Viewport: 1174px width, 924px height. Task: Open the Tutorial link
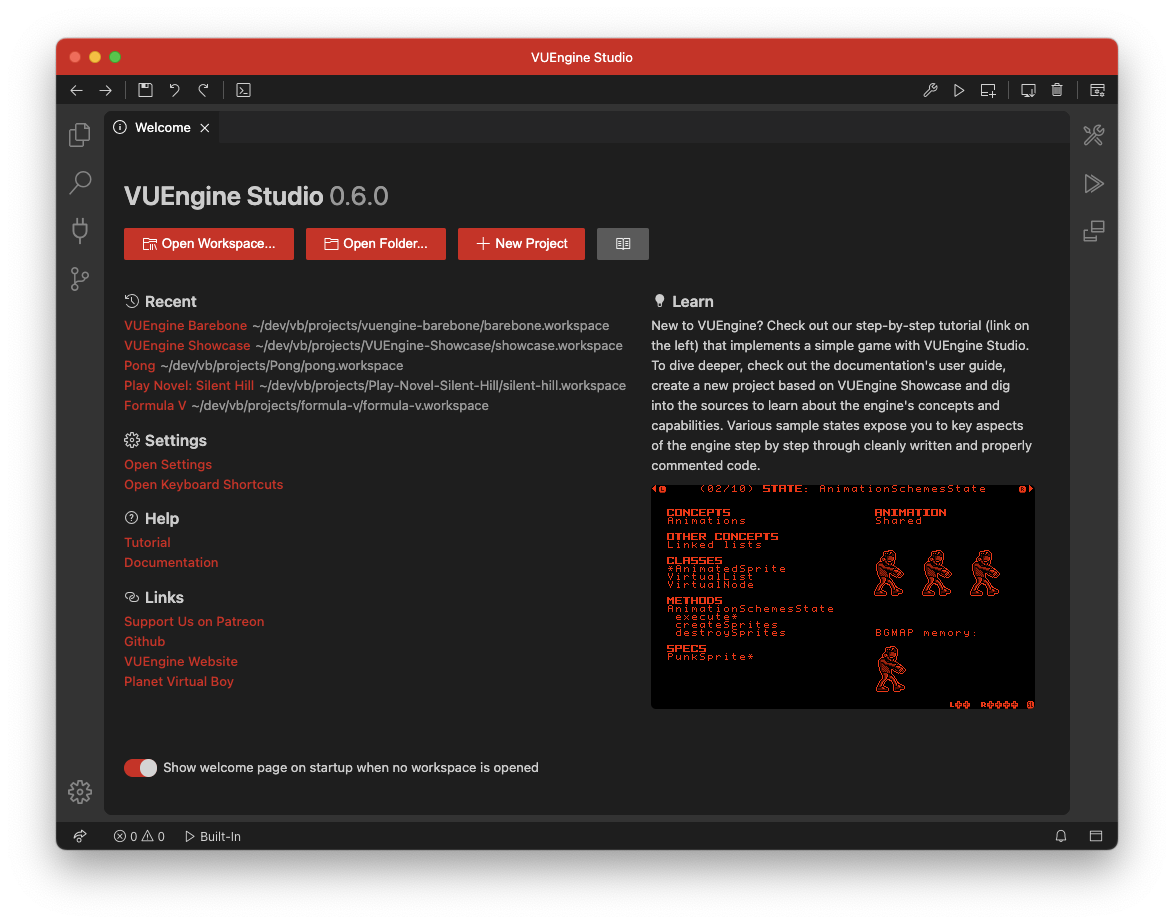coord(147,543)
